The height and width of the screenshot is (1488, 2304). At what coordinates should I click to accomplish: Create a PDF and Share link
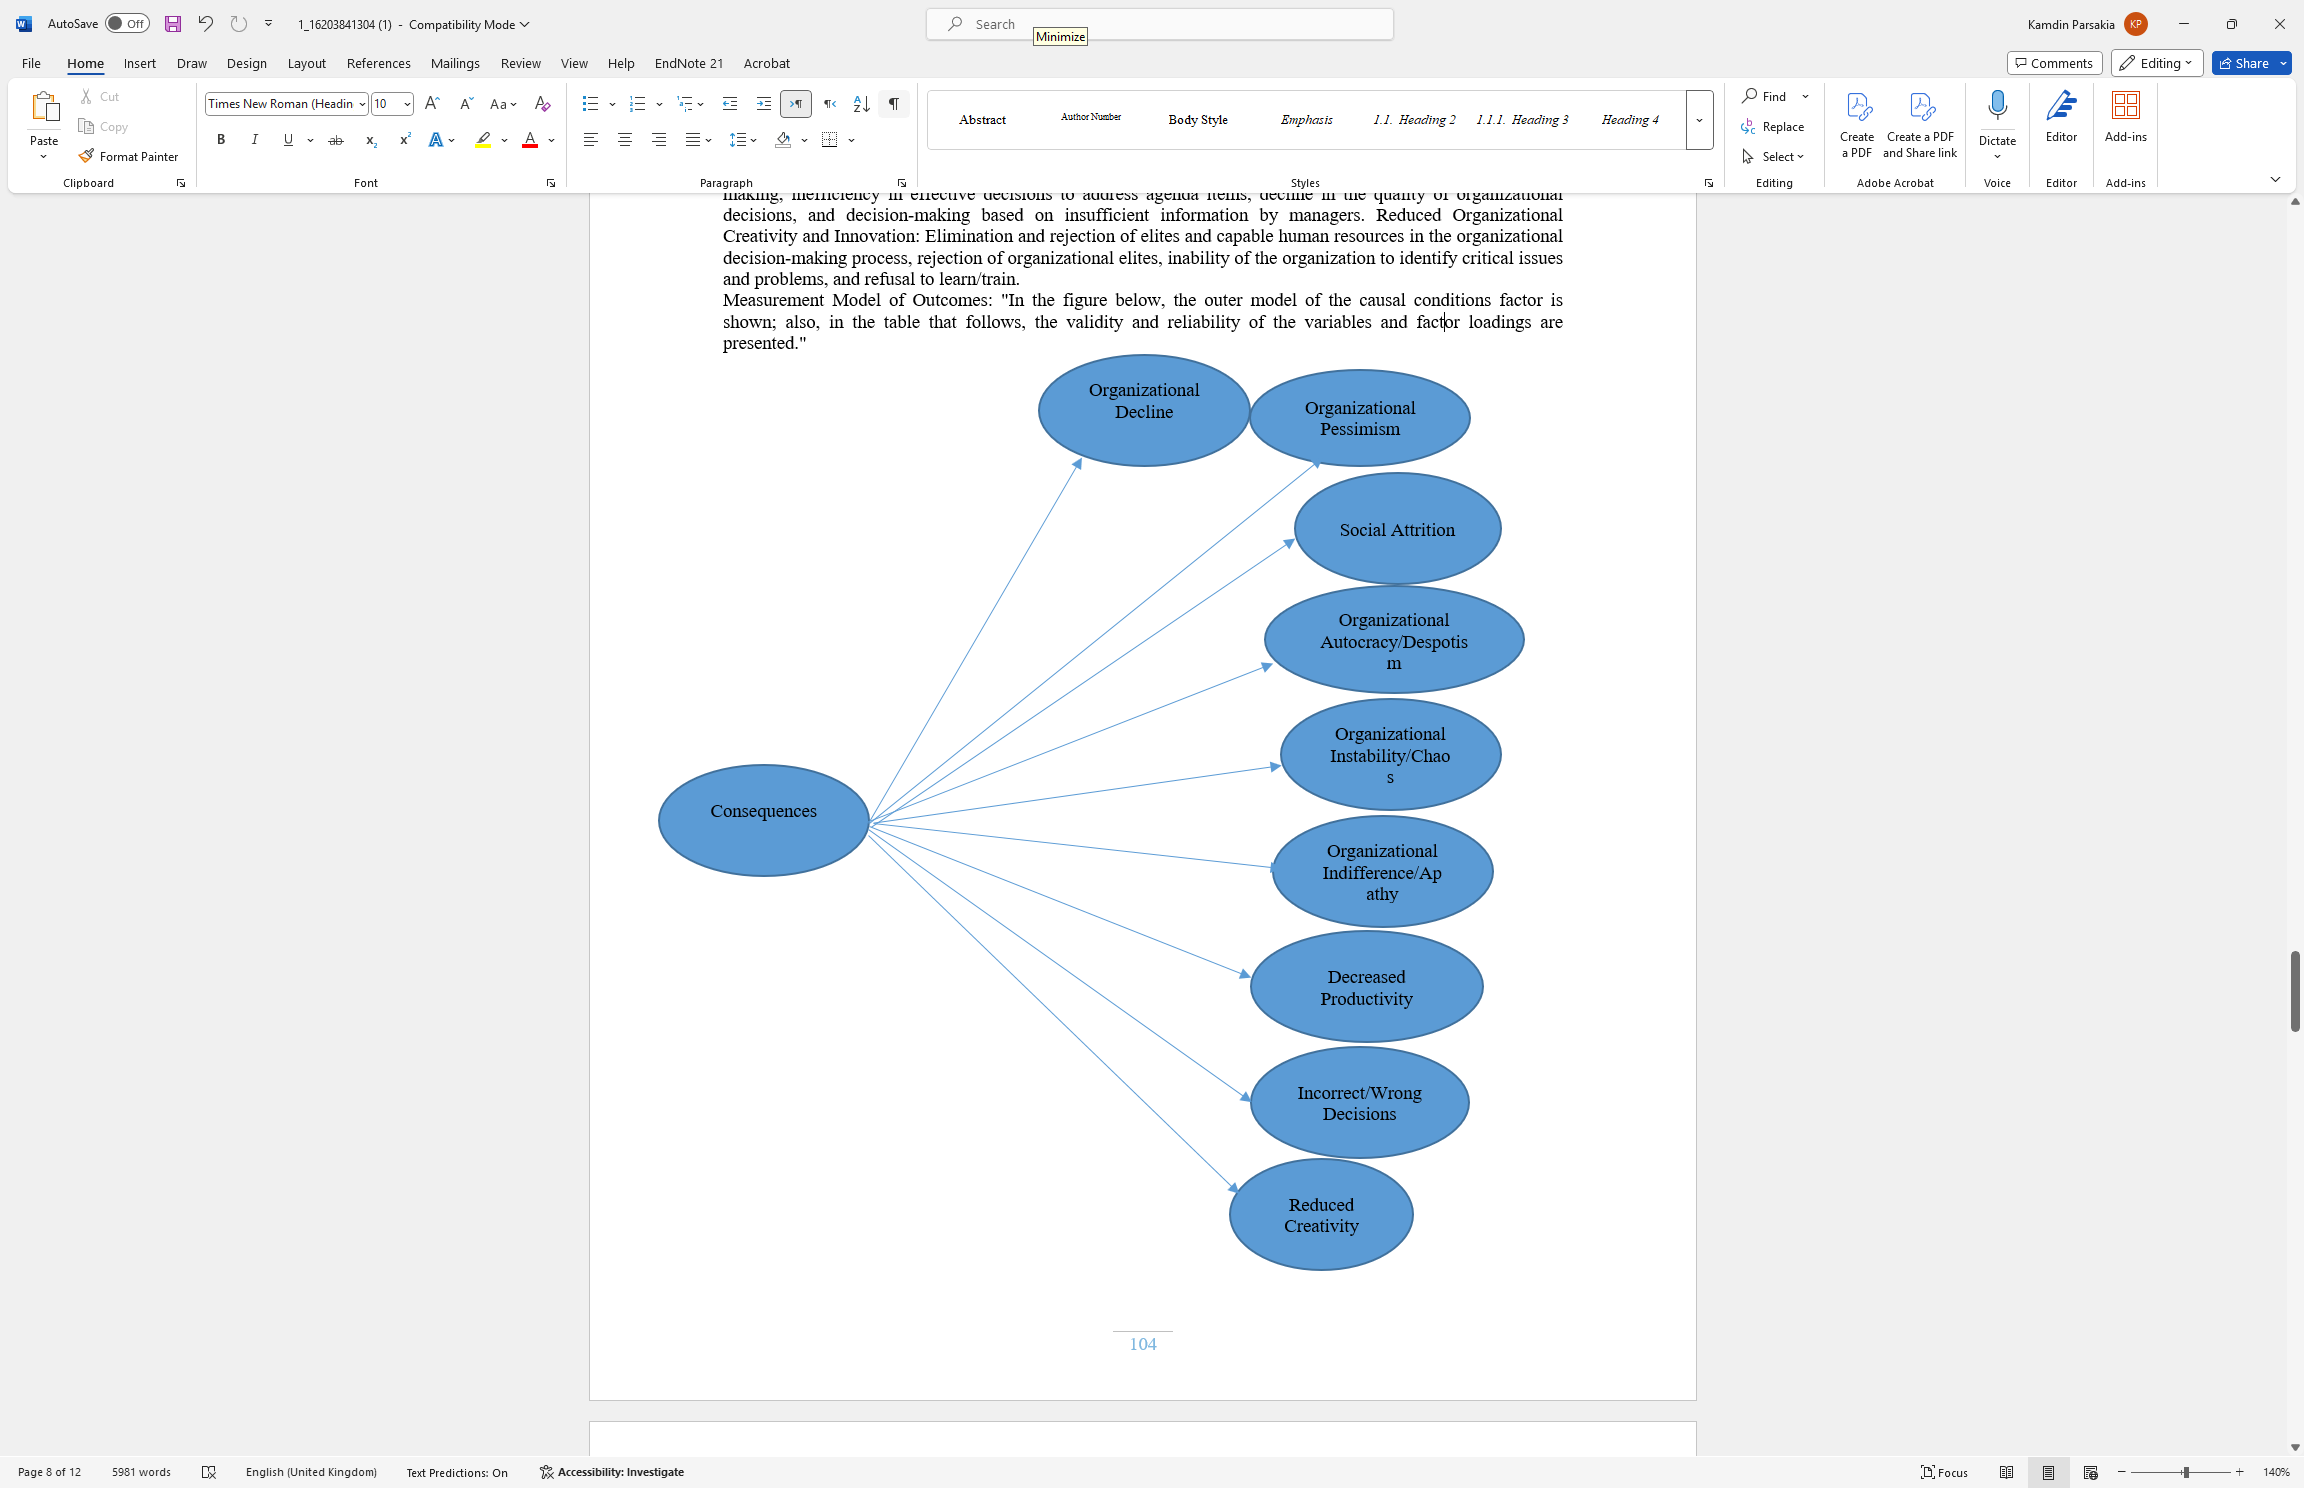point(1920,124)
